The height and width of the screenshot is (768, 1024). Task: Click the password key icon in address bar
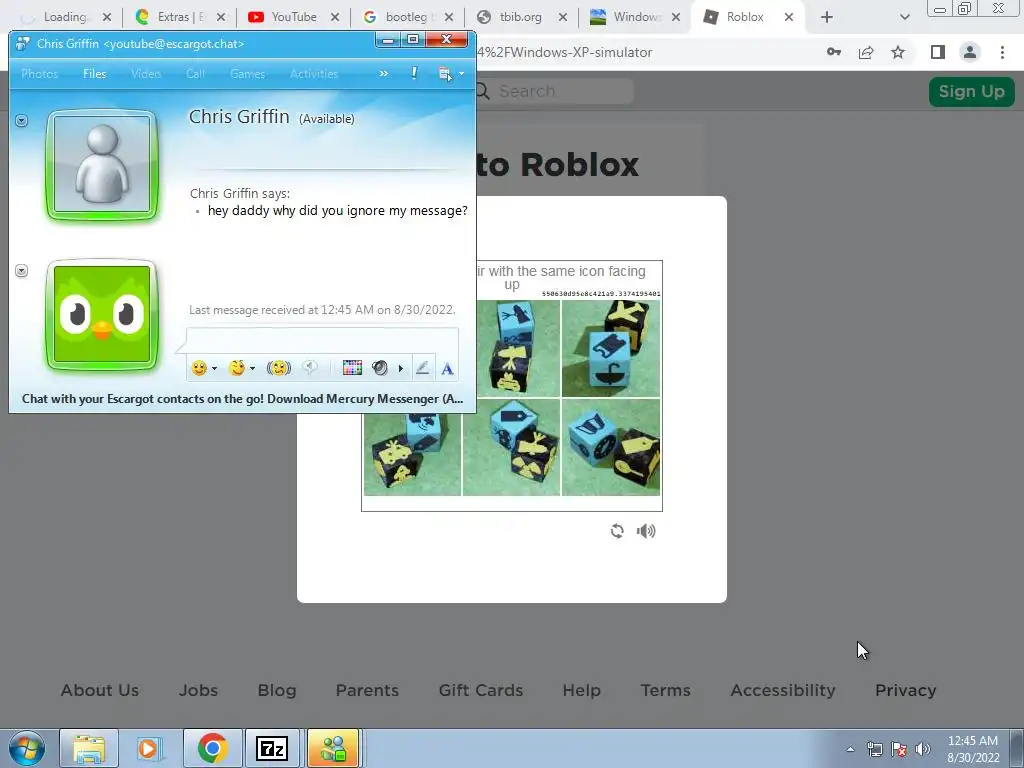[834, 52]
